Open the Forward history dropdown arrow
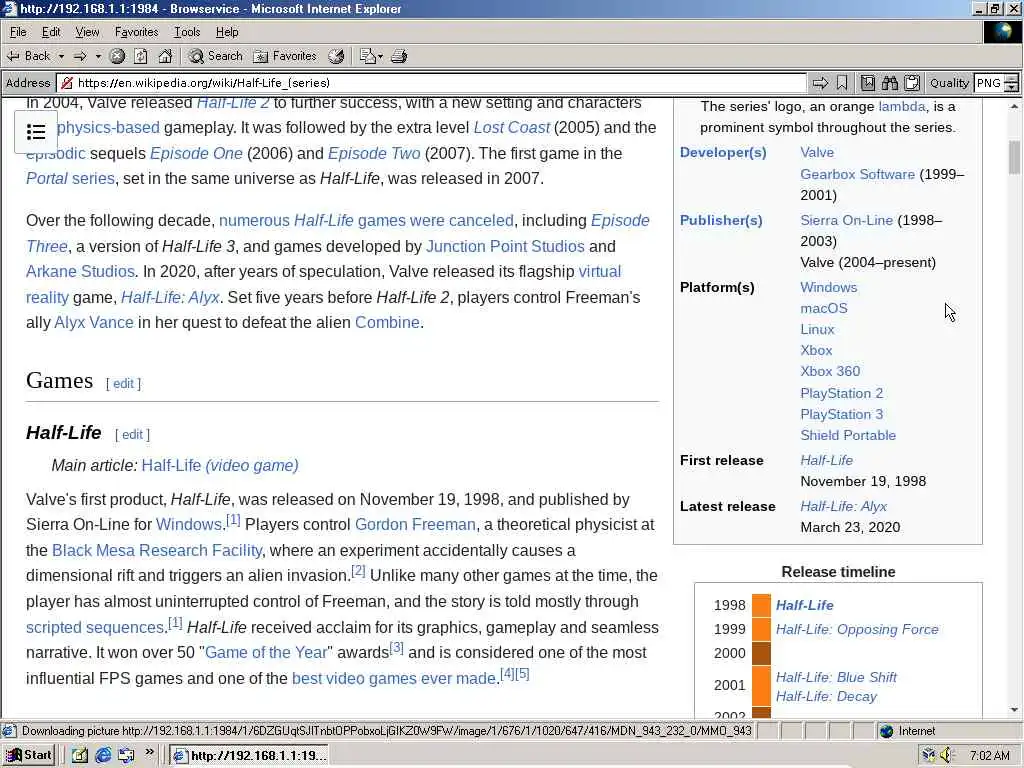 click(x=98, y=56)
